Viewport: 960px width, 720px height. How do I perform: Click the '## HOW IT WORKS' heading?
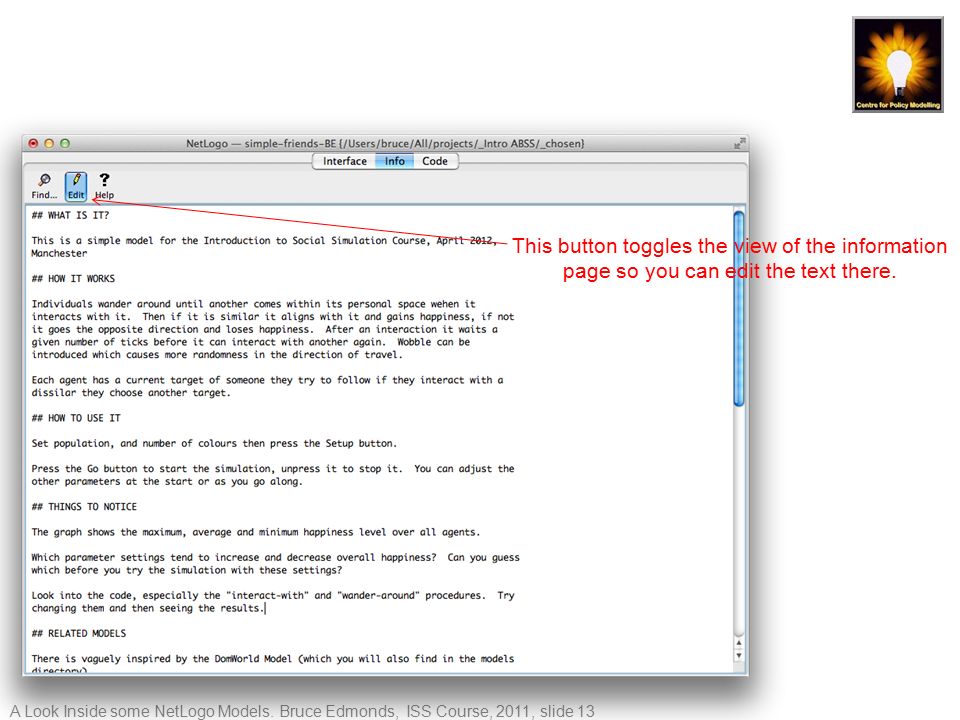pyautogui.click(x=73, y=279)
